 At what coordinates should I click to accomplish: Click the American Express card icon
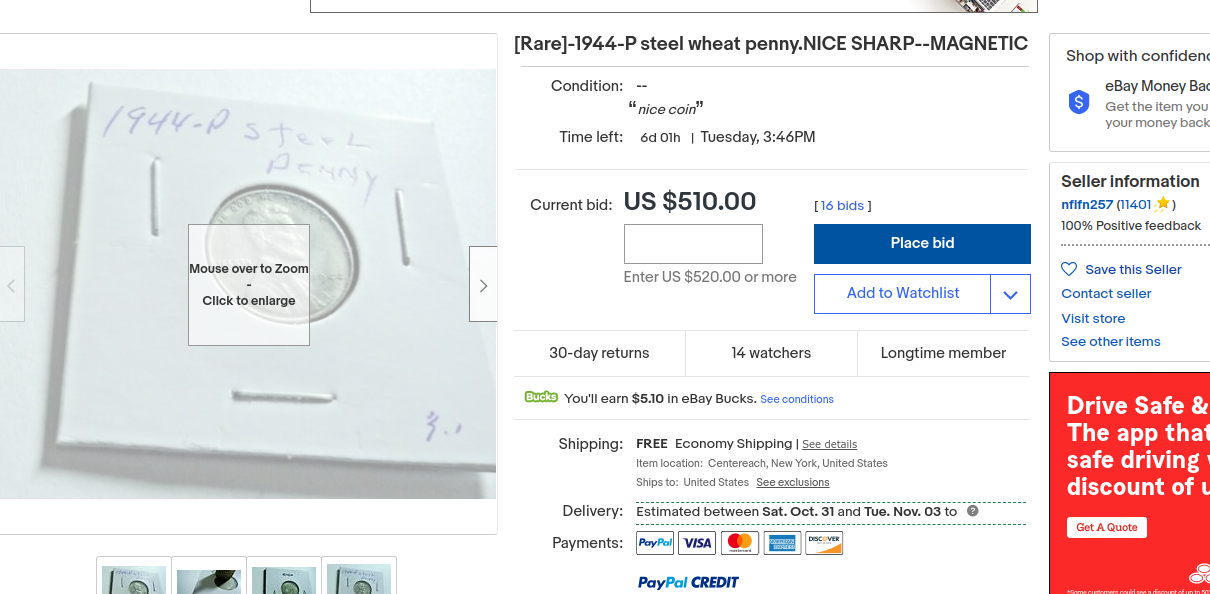click(782, 543)
